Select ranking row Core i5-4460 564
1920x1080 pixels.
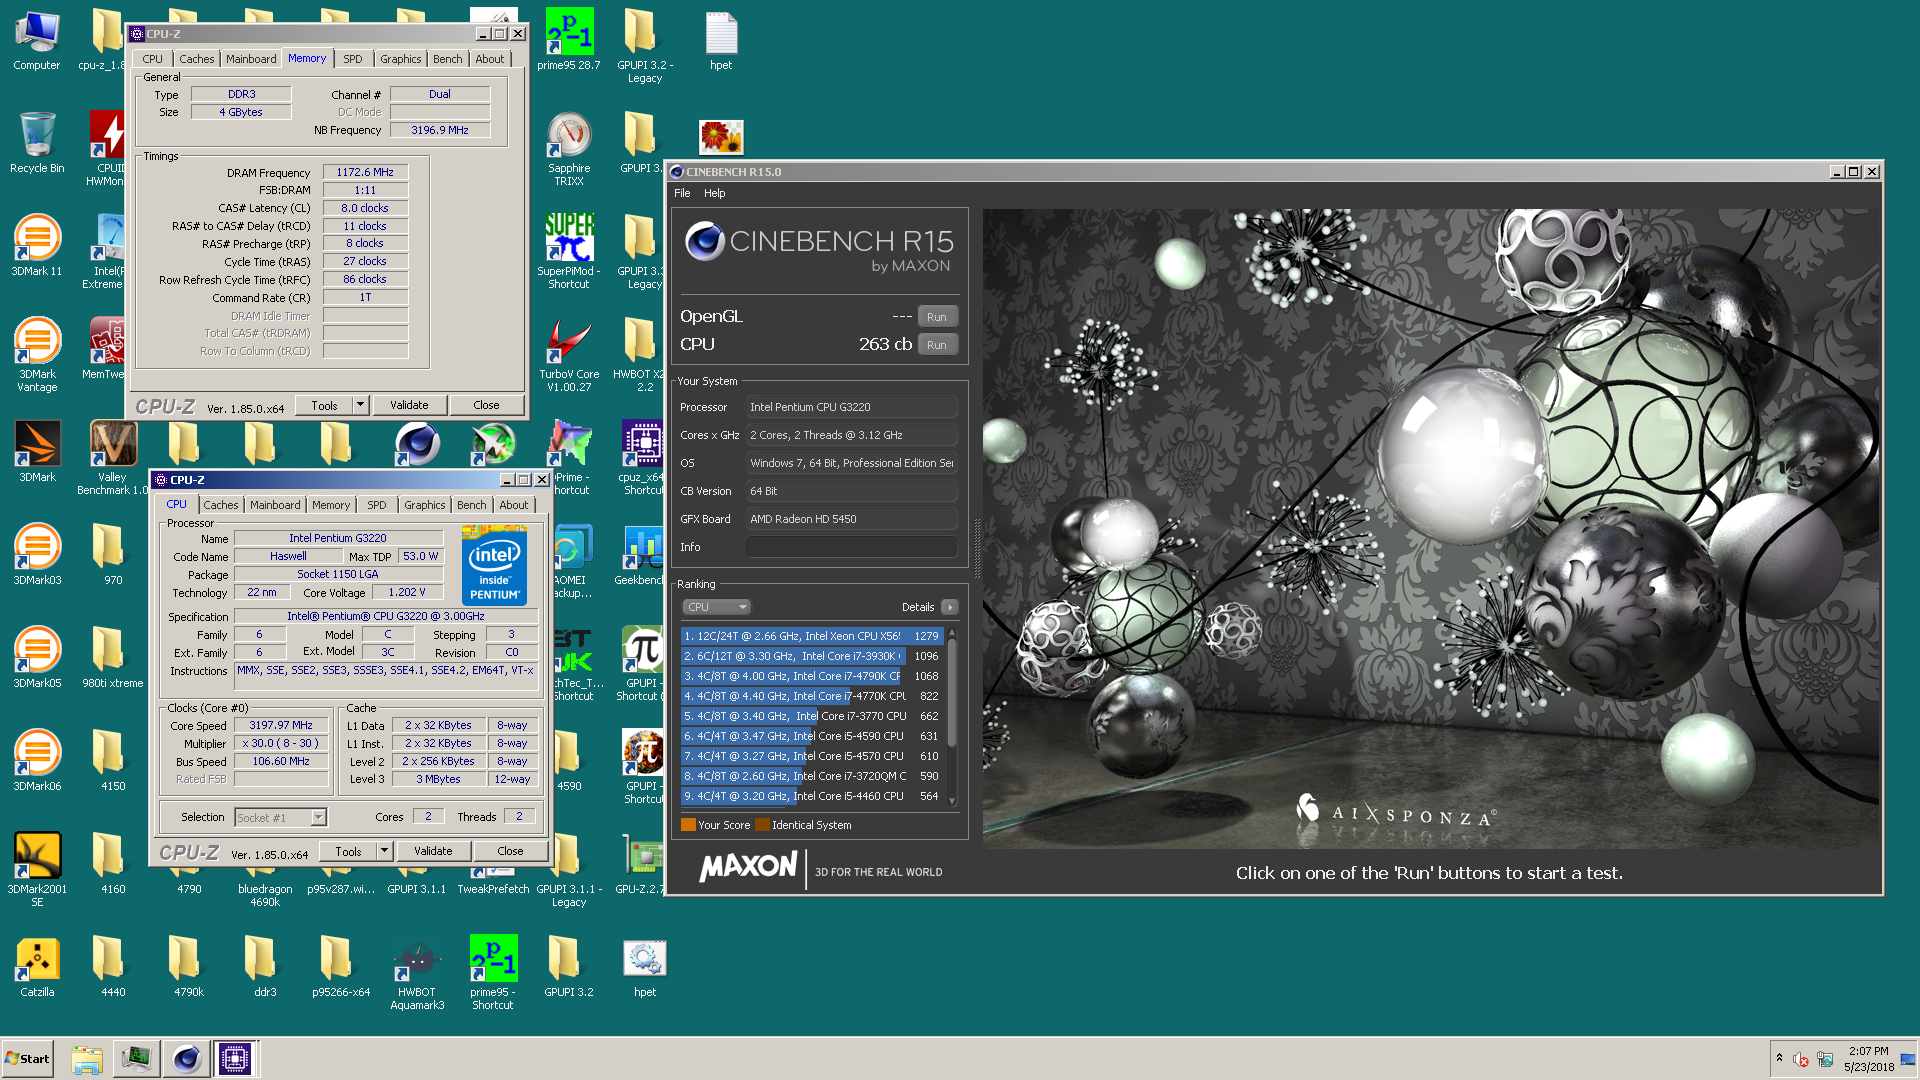(812, 796)
